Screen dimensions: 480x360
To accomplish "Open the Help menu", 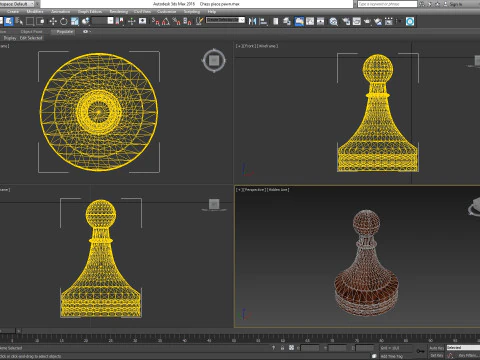I will (x=212, y=11).
